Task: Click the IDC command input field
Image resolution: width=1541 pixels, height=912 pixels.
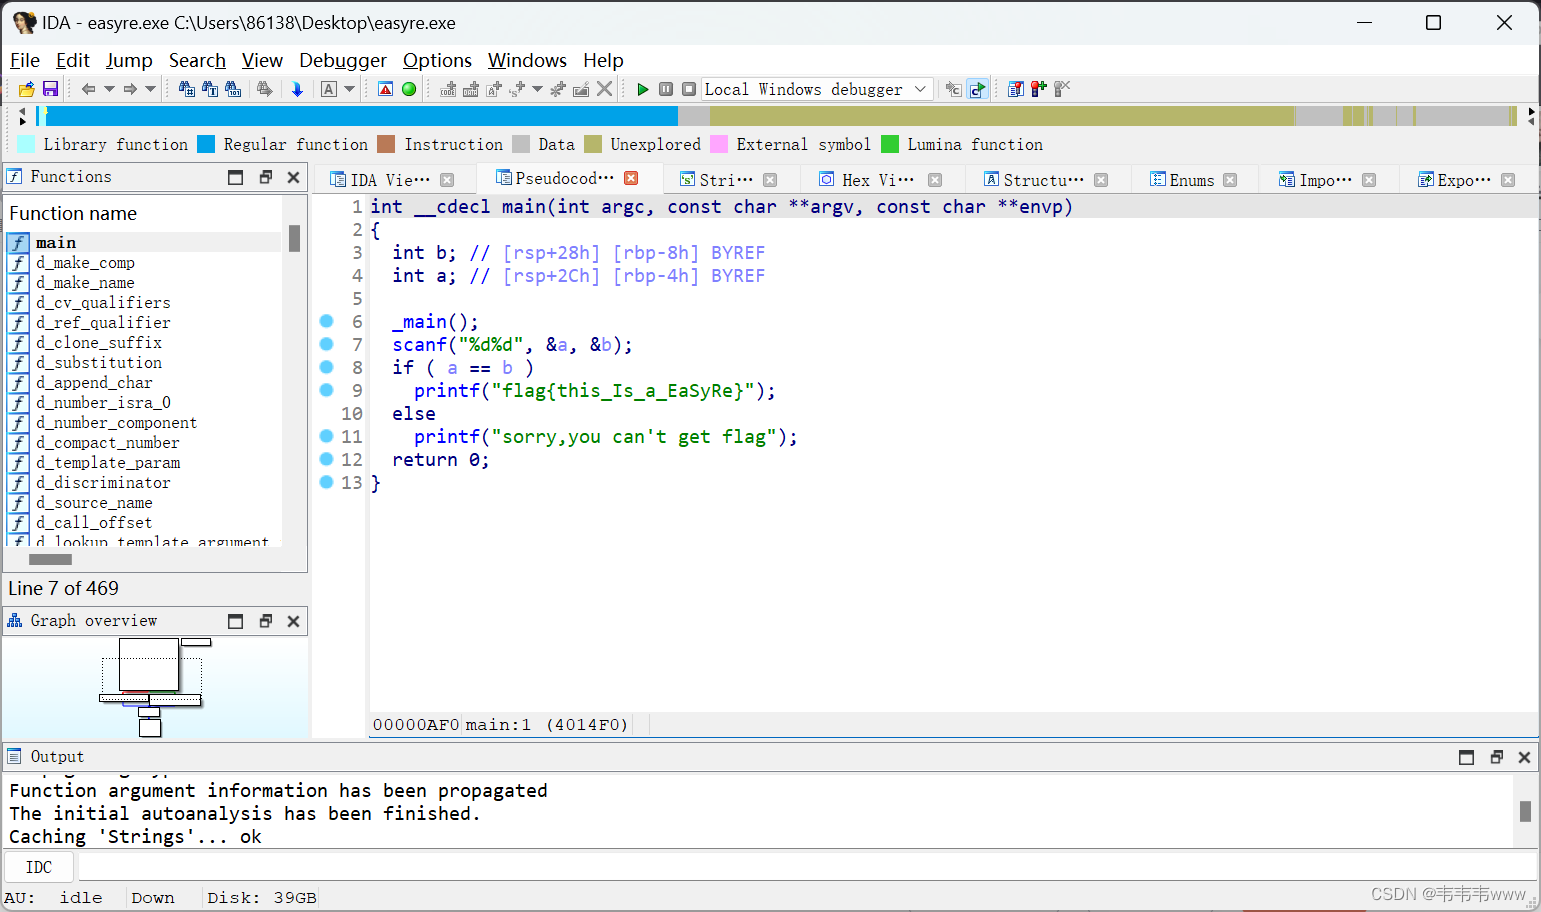Action: (x=807, y=867)
